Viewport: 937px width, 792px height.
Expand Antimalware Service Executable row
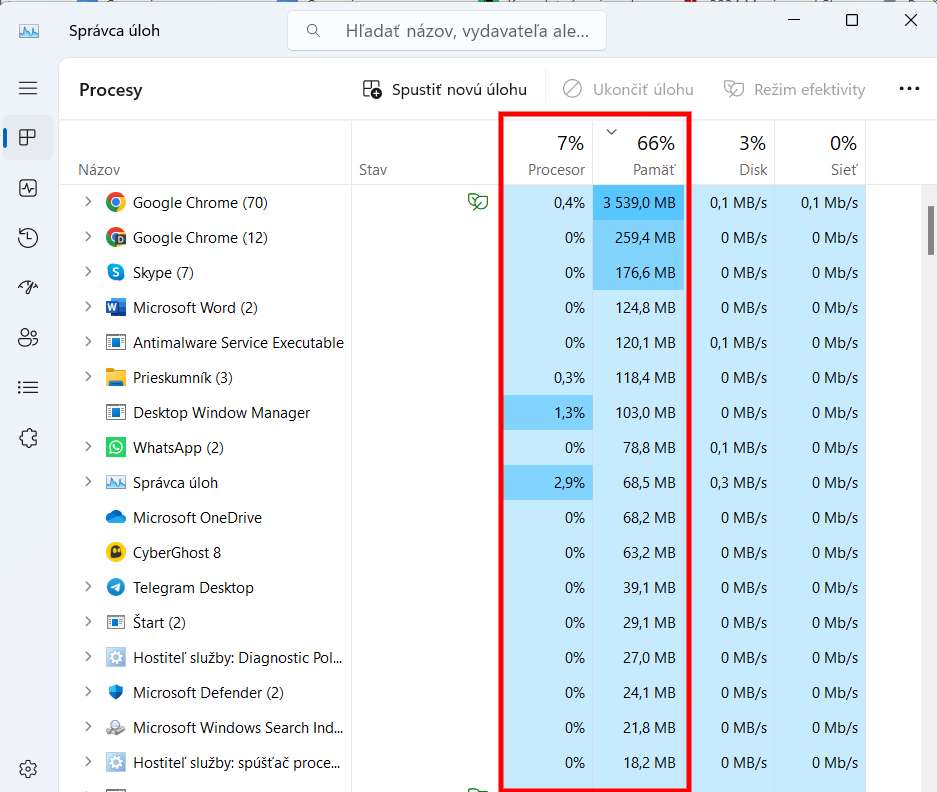coord(88,341)
